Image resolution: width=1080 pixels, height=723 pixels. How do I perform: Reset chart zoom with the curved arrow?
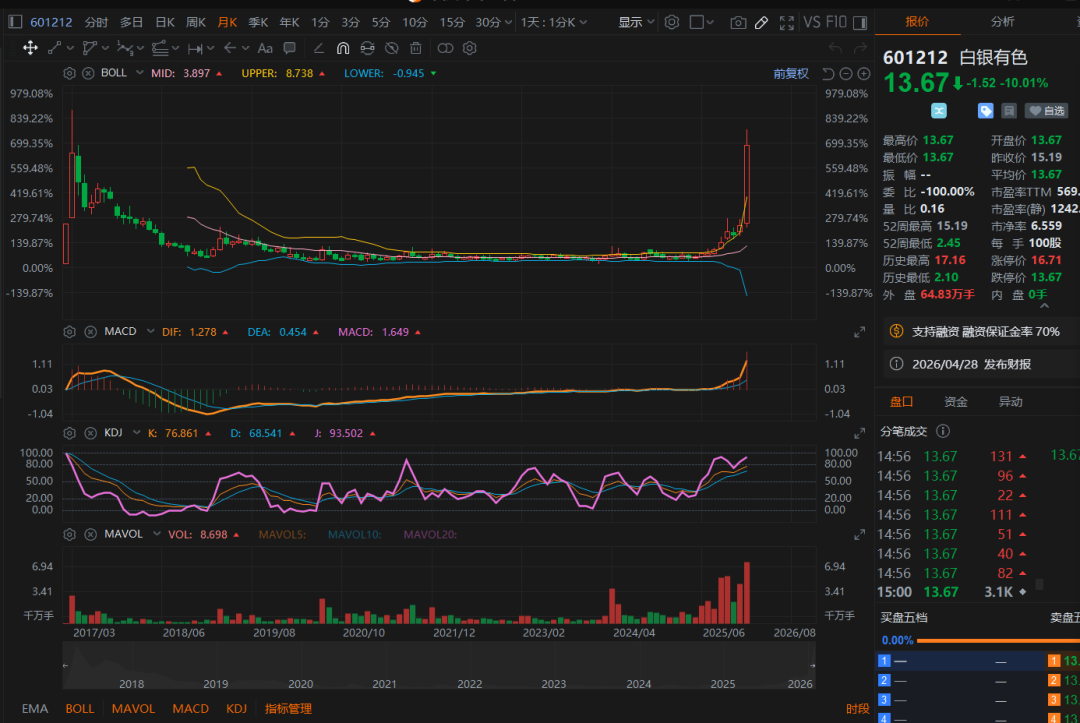point(829,74)
